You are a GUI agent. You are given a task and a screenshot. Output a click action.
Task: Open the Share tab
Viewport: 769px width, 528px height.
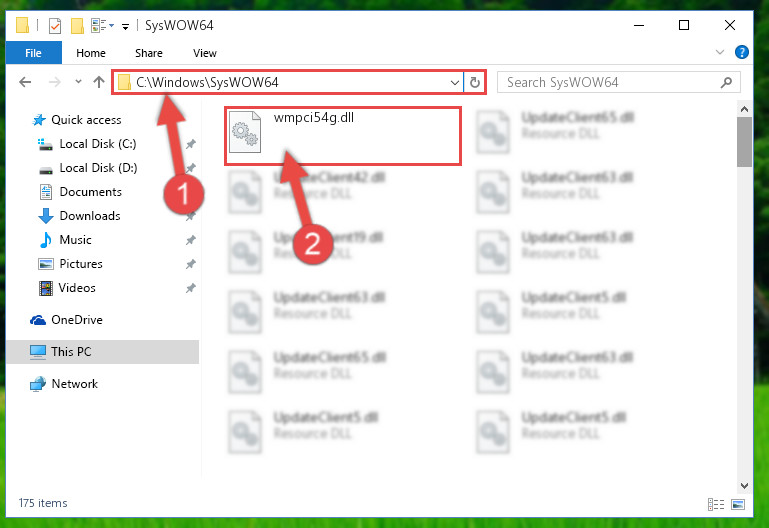(149, 53)
